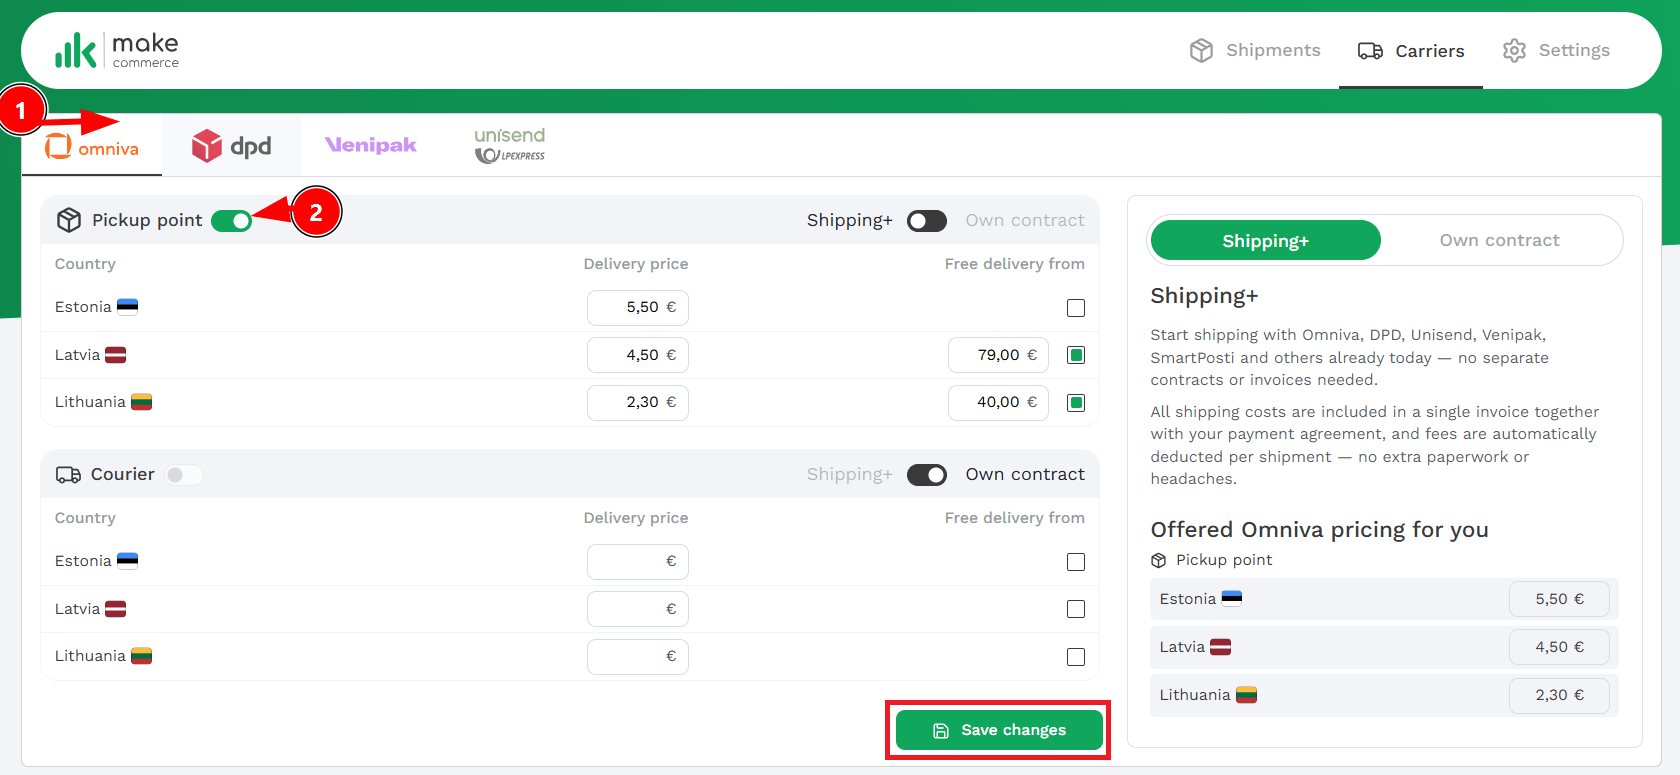Image resolution: width=1680 pixels, height=775 pixels.
Task: Turn off the Pickup point toggle
Action: pos(231,221)
